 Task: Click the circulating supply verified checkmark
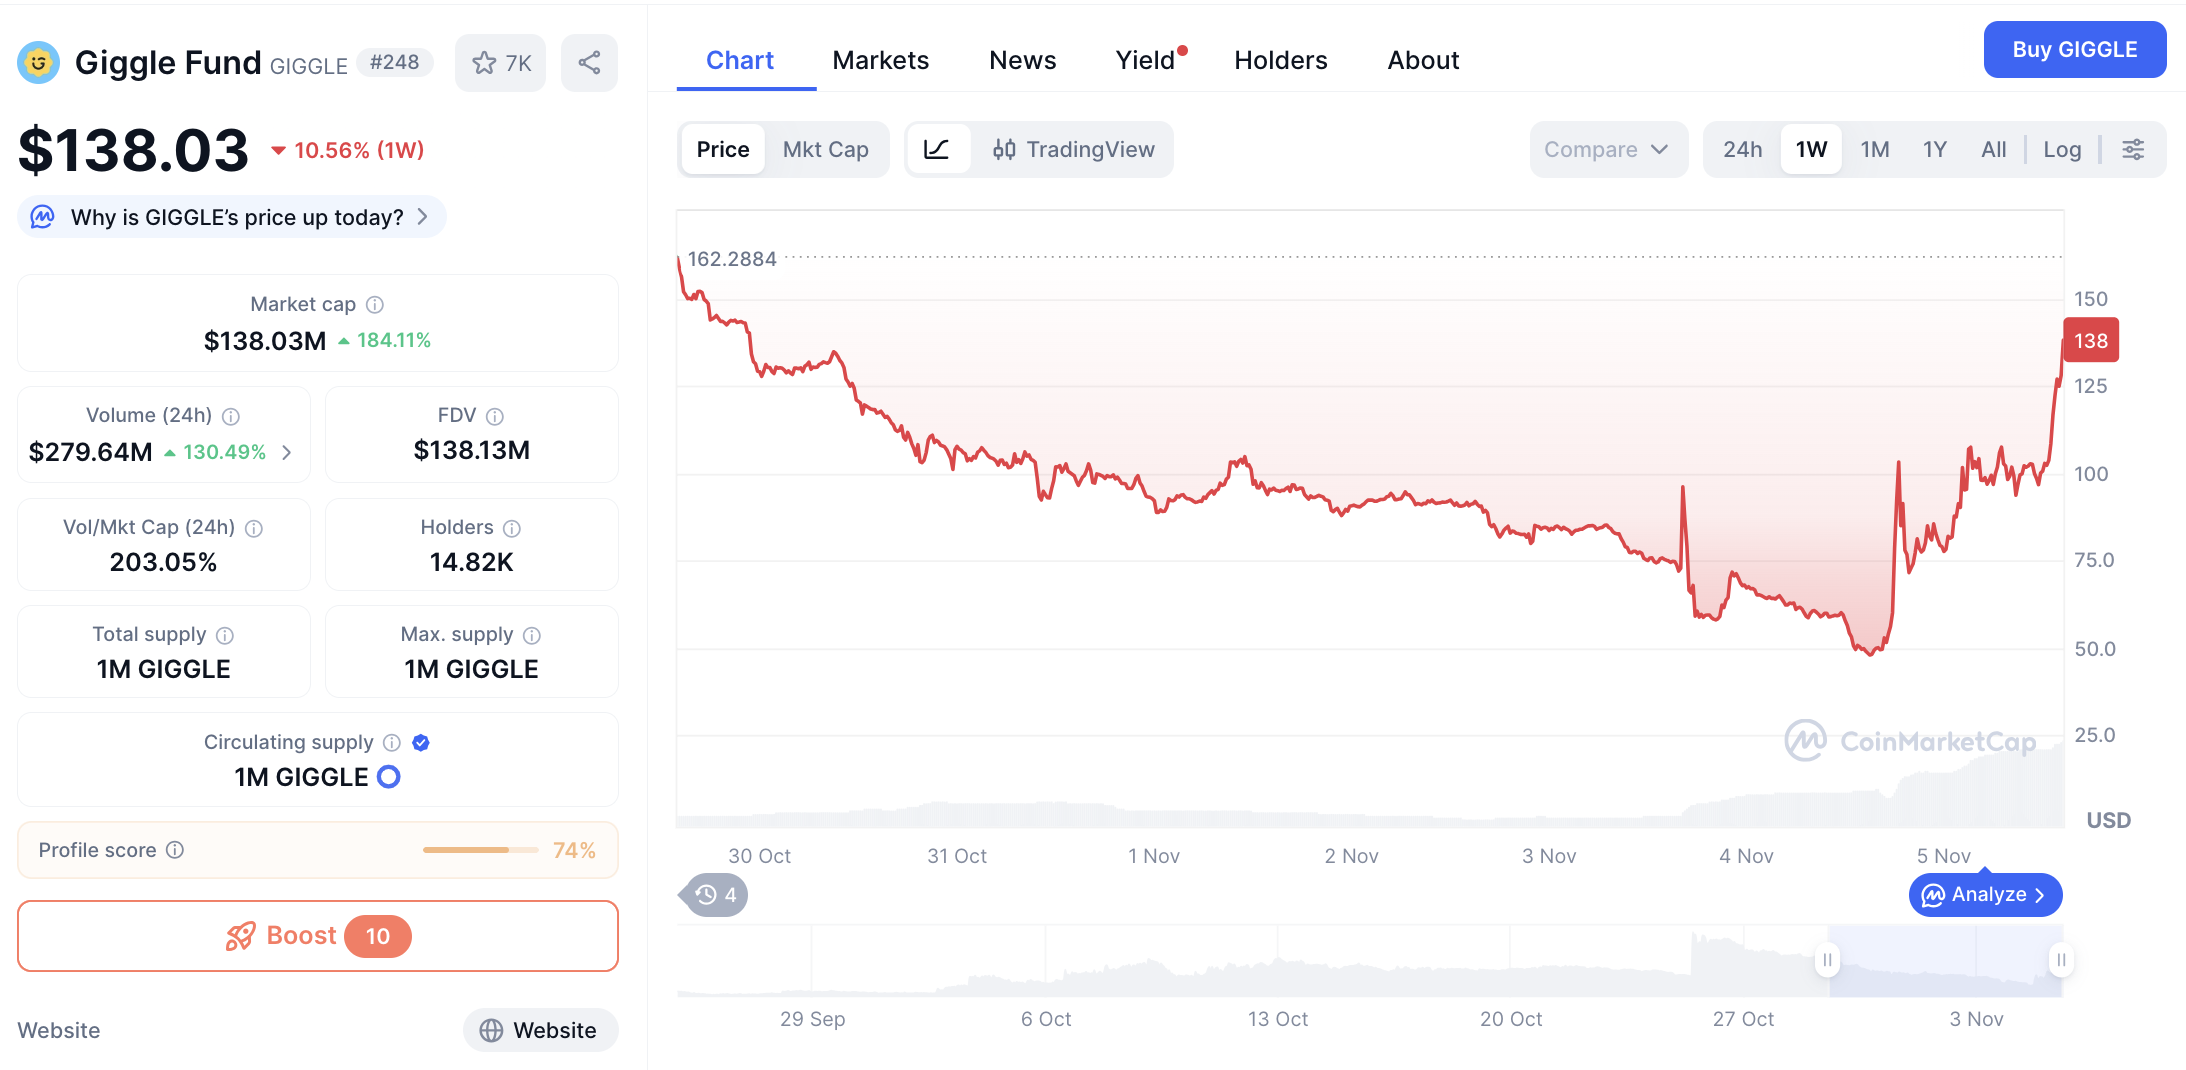point(421,742)
